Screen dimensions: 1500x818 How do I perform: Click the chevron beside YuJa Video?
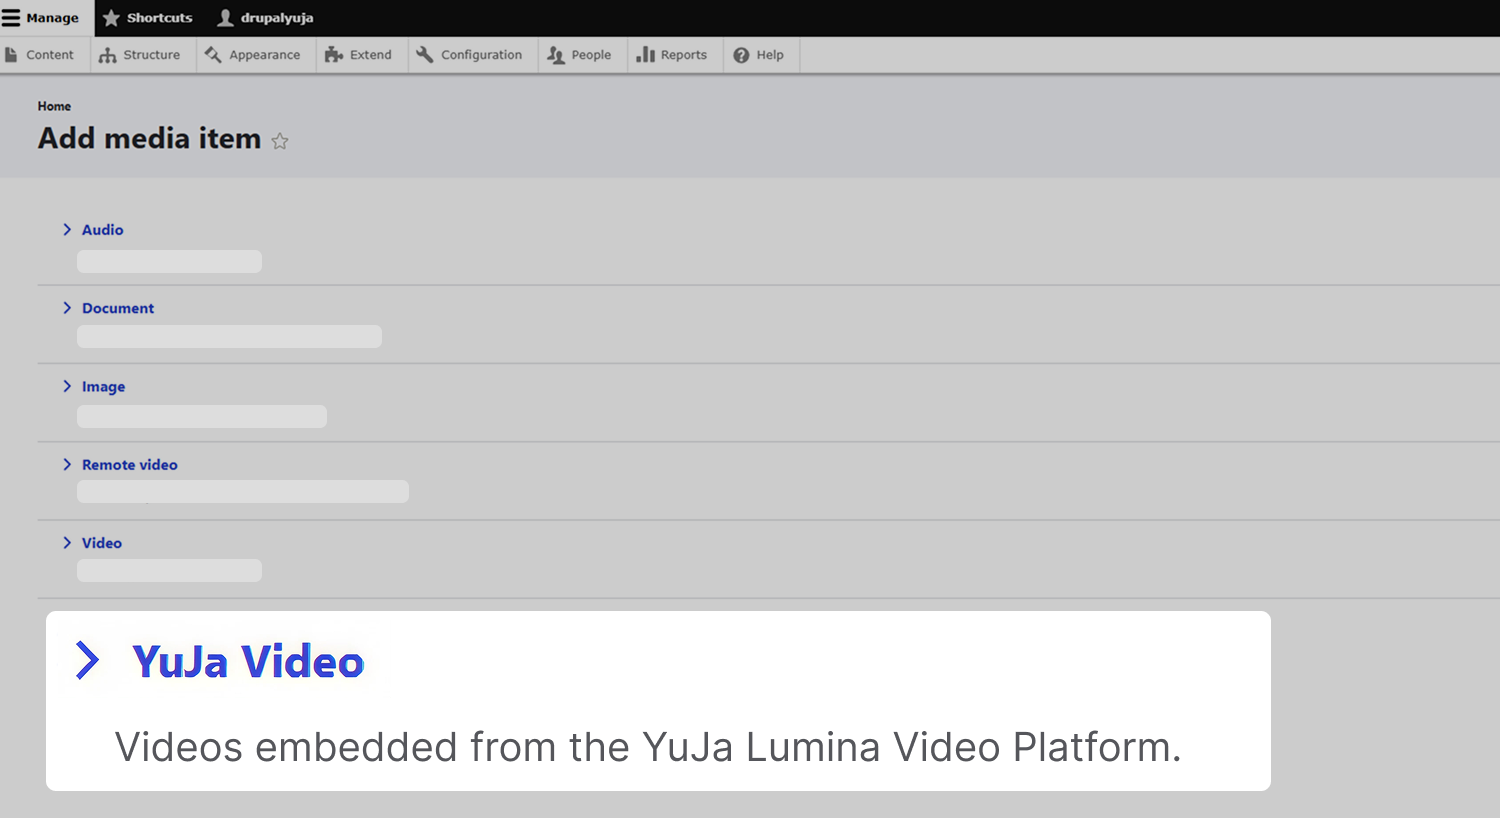88,660
